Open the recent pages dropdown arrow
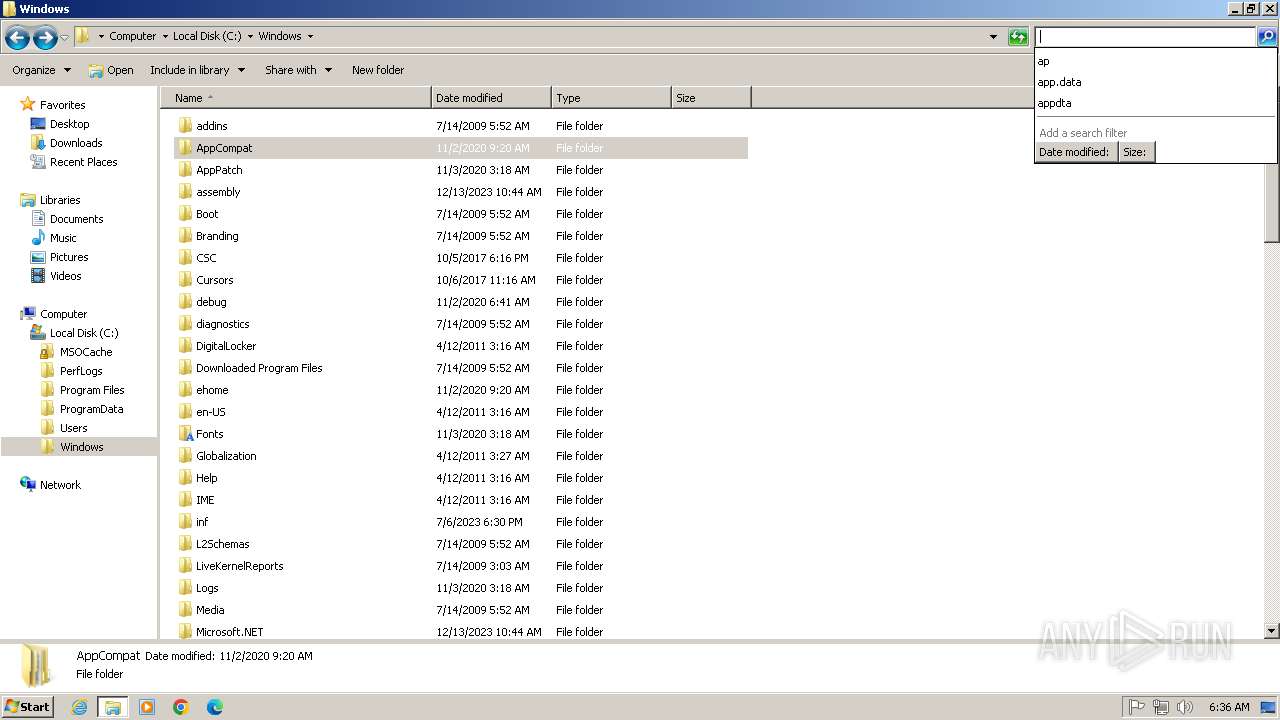The image size is (1280, 720). [64, 38]
